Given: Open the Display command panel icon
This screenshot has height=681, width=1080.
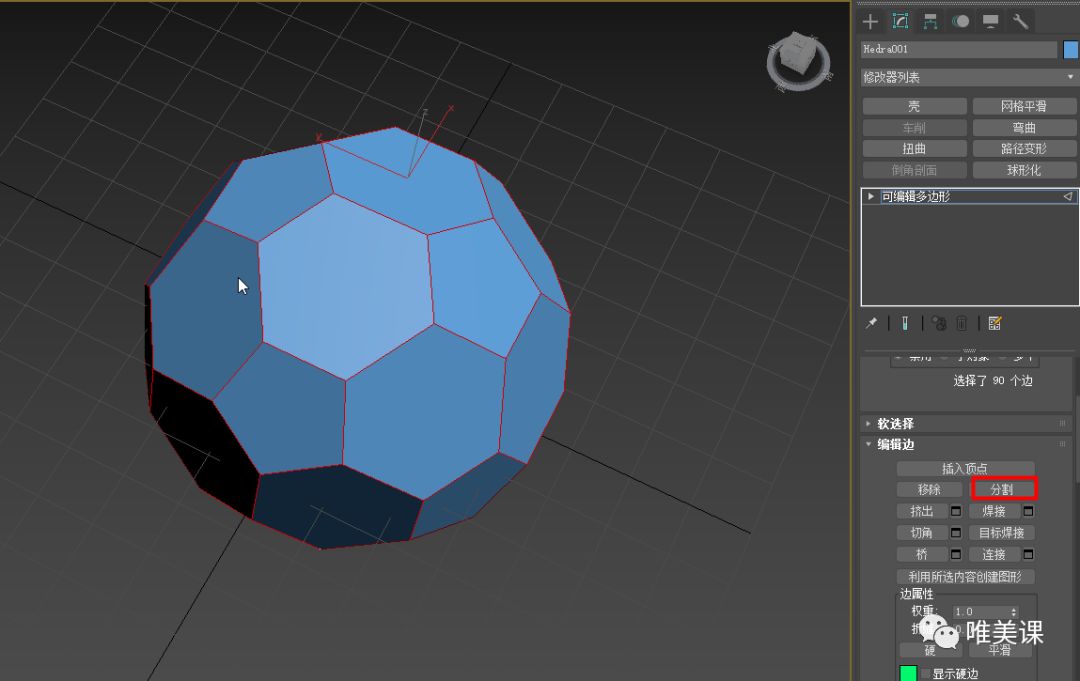Looking at the screenshot, I should click(x=990, y=21).
